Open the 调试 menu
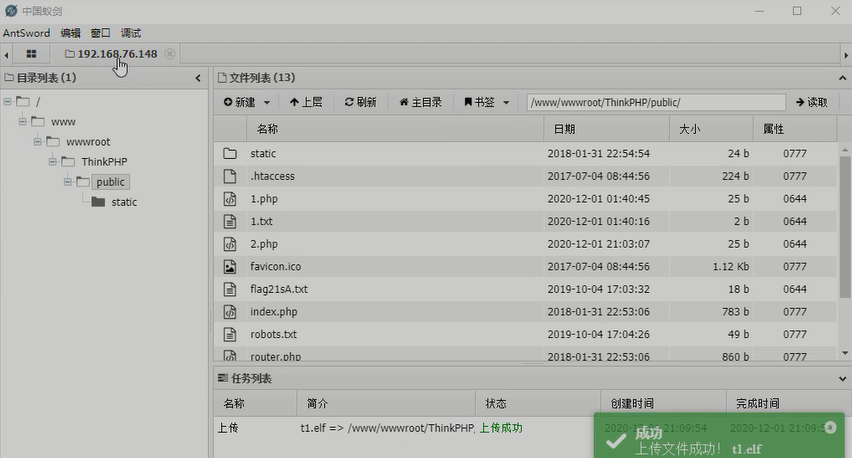Screen dimensions: 852x458 click(130, 33)
